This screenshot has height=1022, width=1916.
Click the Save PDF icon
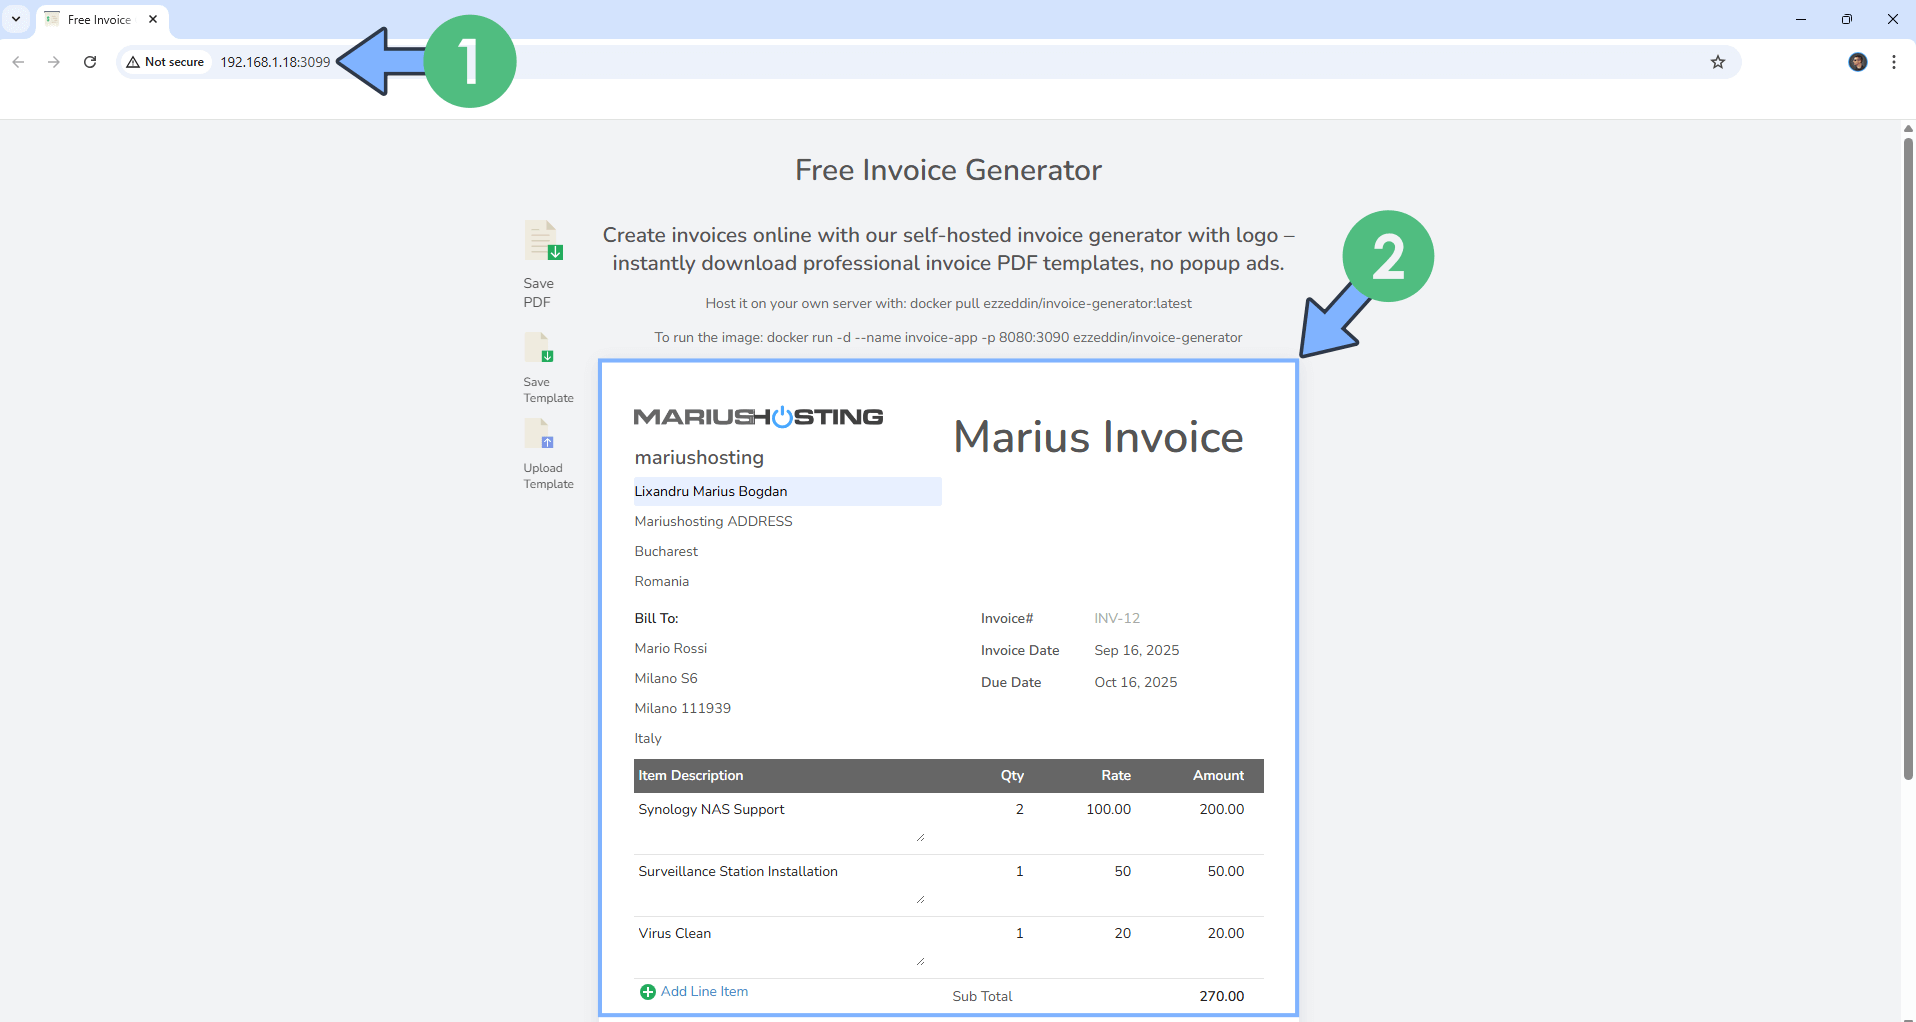click(544, 241)
